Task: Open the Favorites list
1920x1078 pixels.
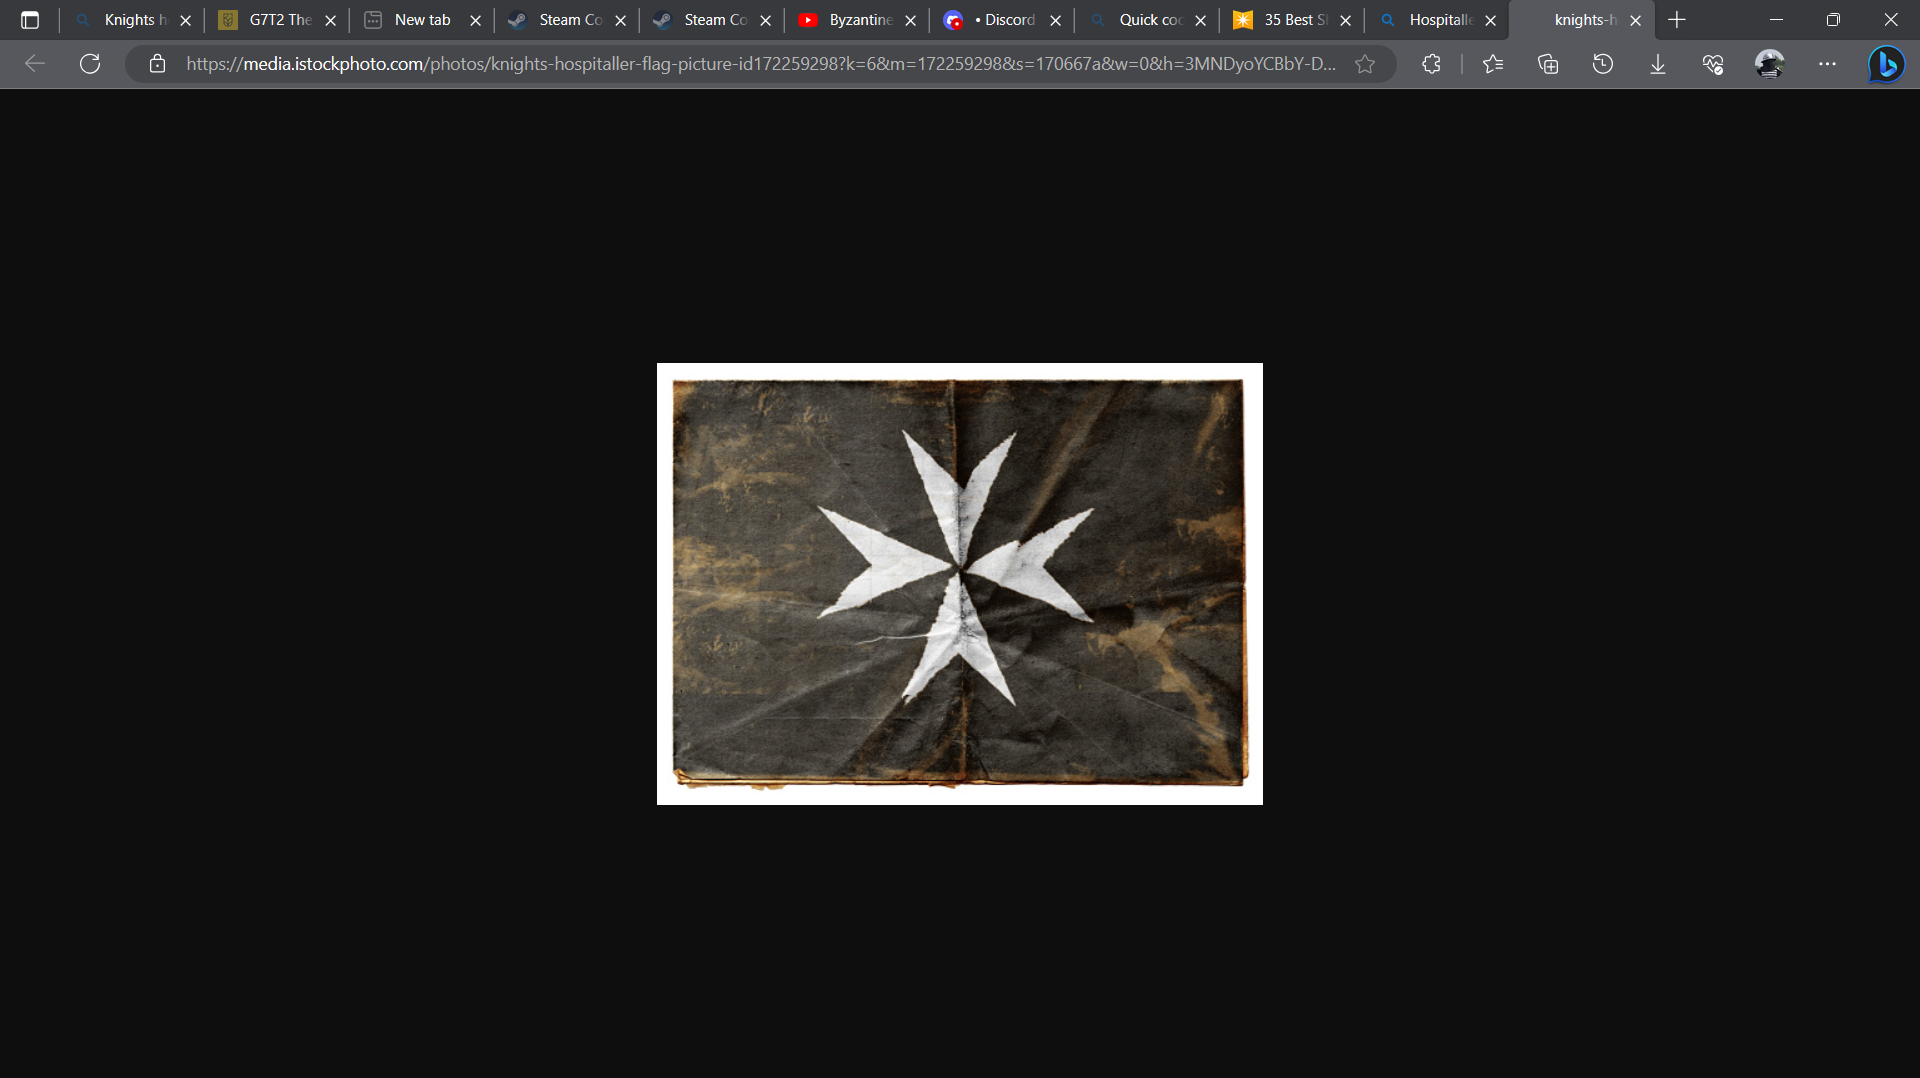Action: coord(1493,64)
